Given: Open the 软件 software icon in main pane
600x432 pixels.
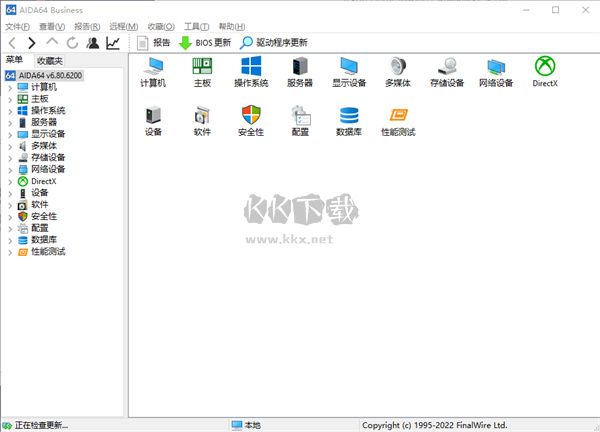Looking at the screenshot, I should click(x=202, y=121).
